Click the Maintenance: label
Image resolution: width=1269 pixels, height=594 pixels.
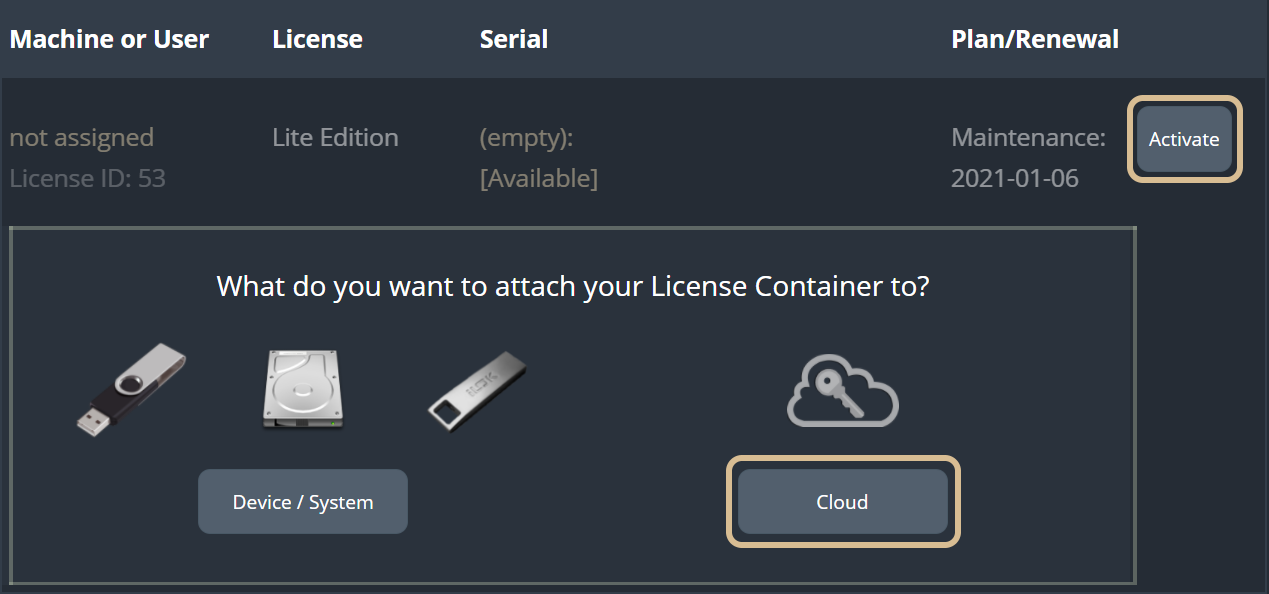[x=1028, y=137]
